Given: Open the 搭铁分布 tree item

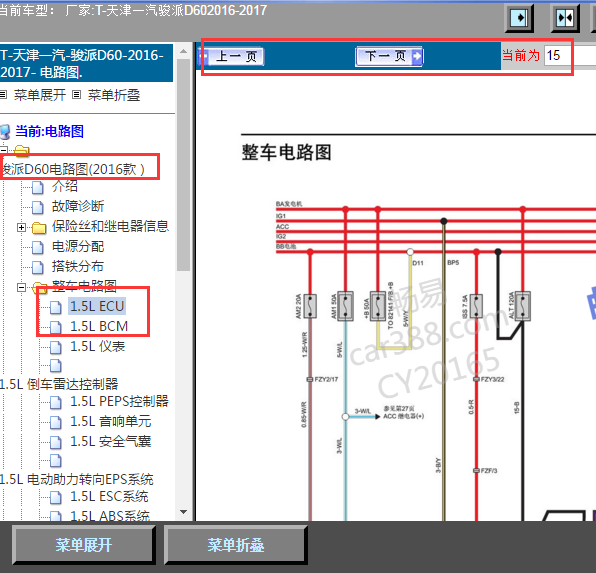Looking at the screenshot, I should (x=78, y=267).
